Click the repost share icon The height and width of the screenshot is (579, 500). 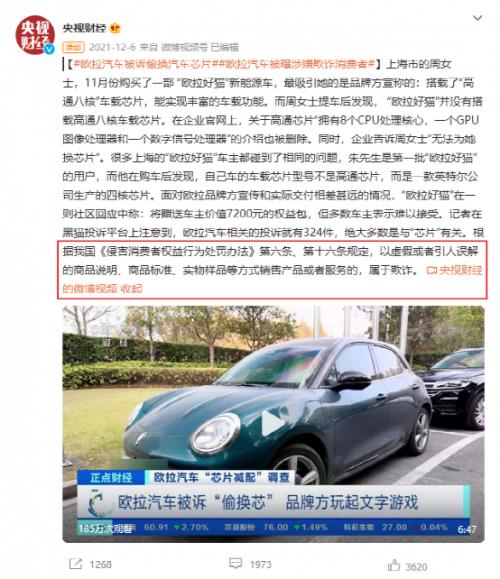click(x=76, y=564)
